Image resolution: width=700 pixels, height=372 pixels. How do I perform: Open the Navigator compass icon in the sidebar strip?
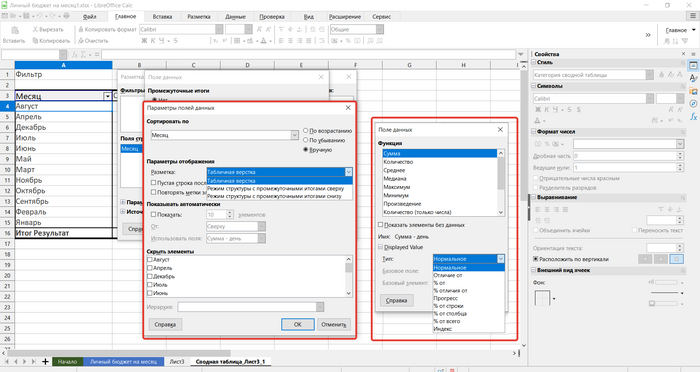point(693,104)
